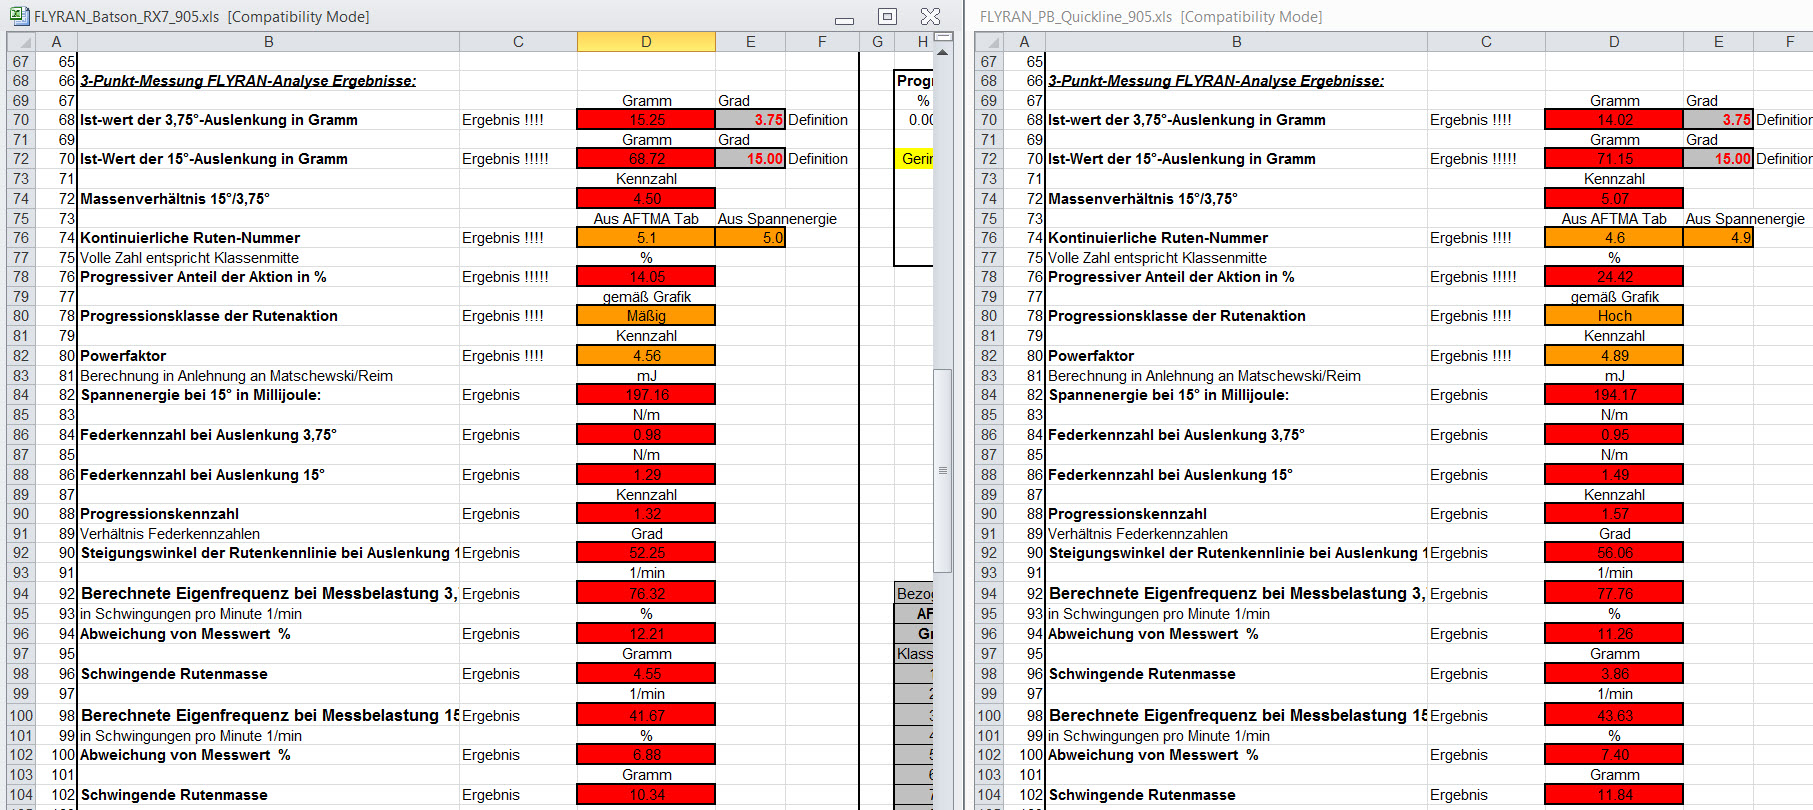Click the Excel workbook icon of FLYRAN_Batson_RX7_905.xls

(18, 16)
